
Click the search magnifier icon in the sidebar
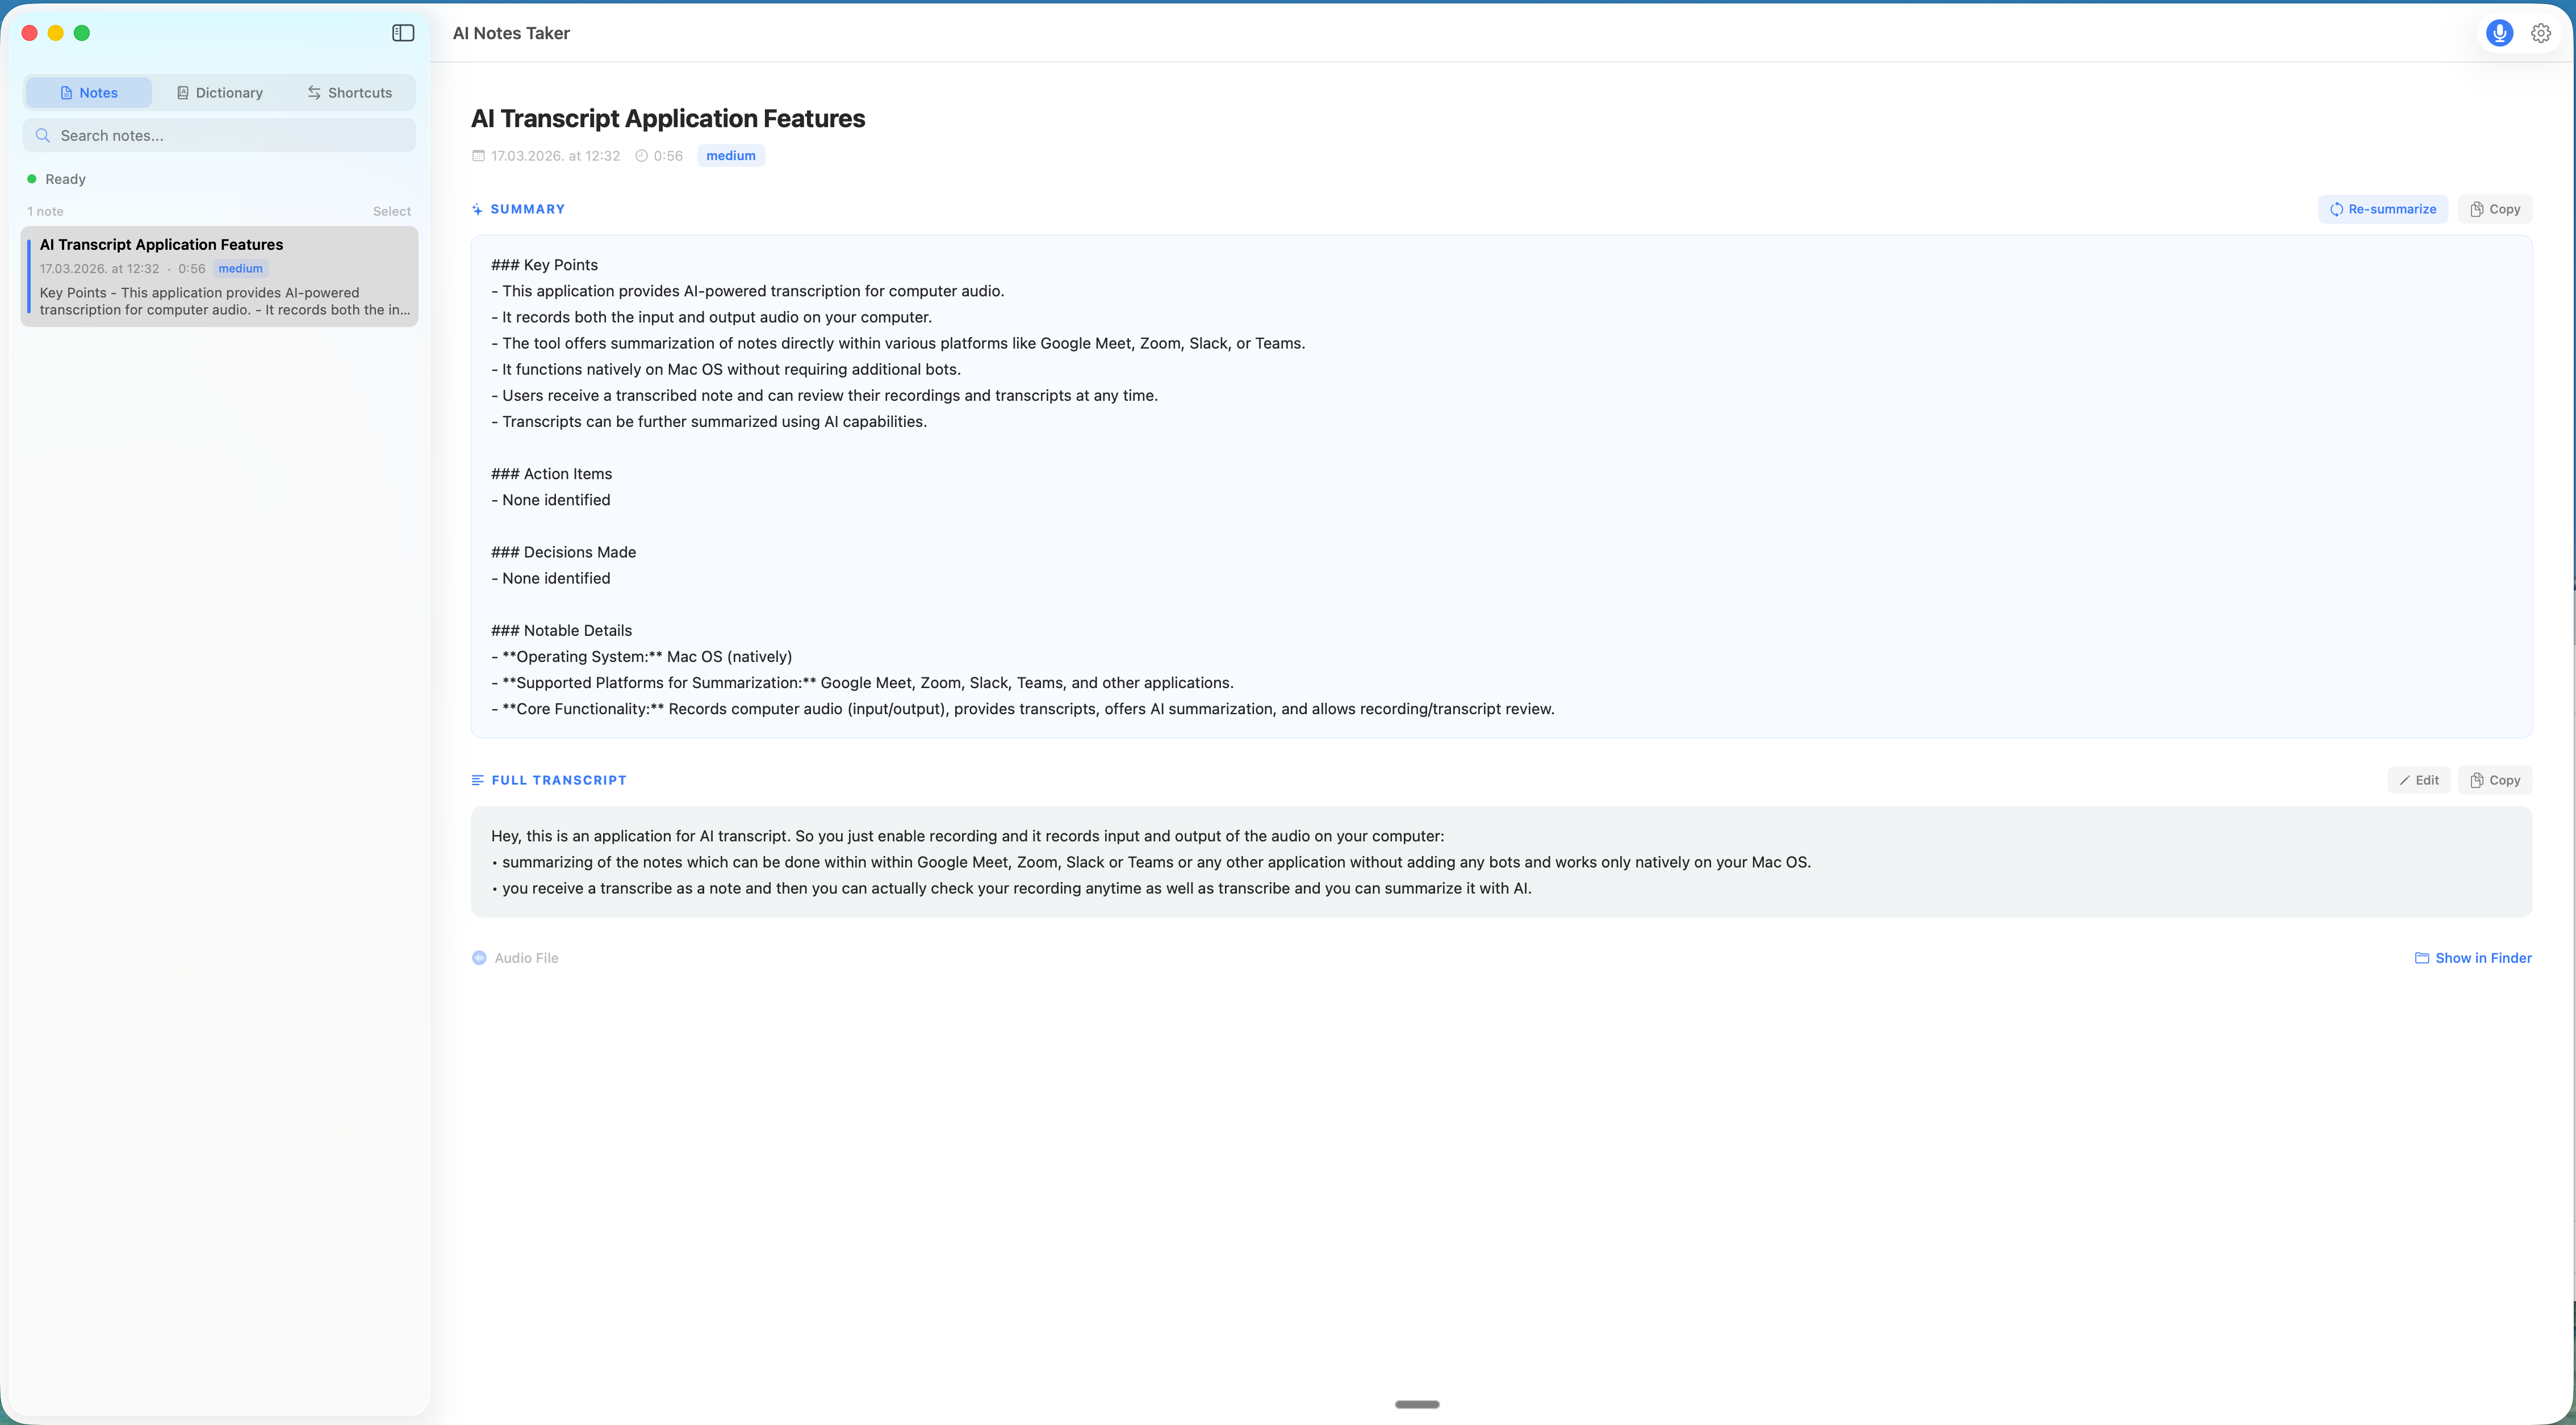[x=43, y=135]
